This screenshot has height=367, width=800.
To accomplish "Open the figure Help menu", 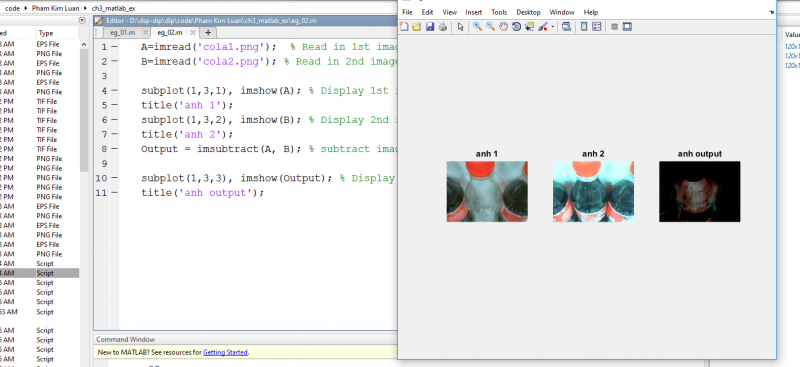I will point(591,12).
